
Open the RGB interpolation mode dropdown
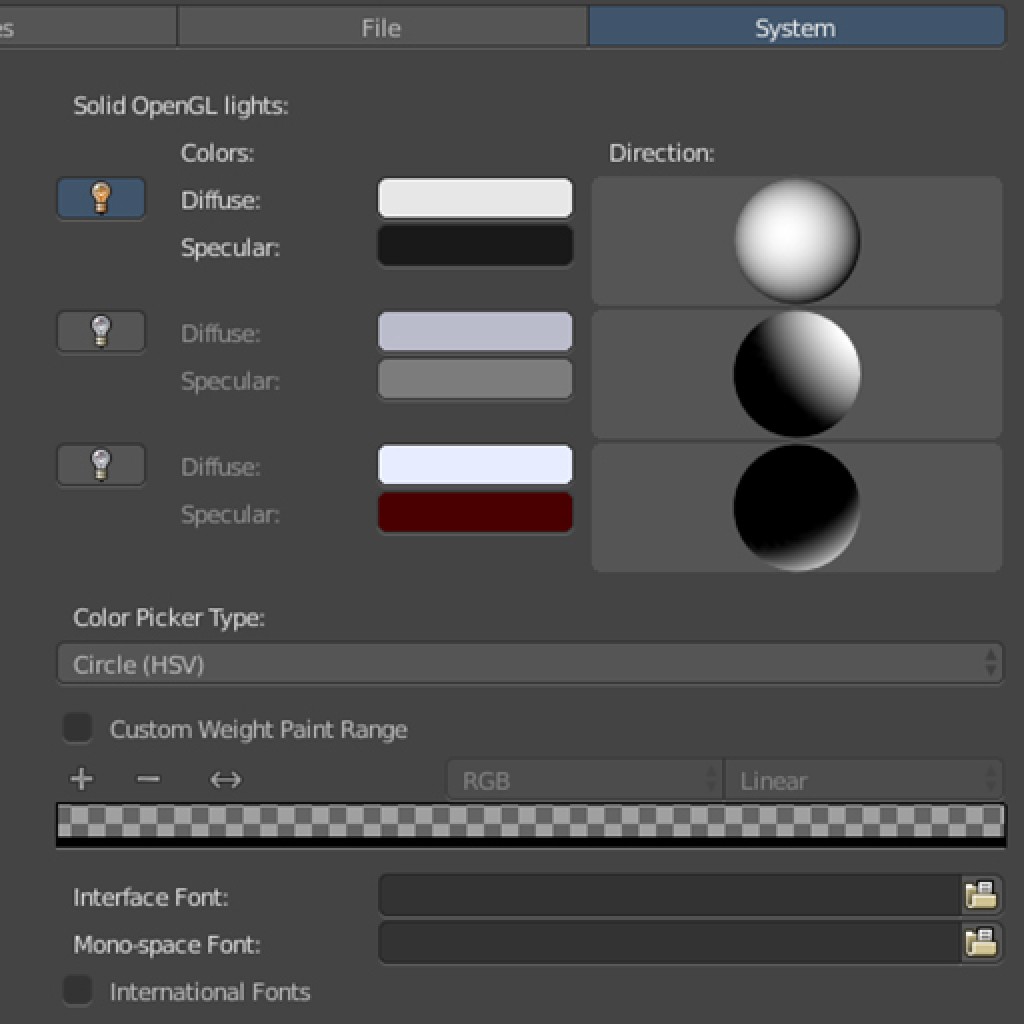(584, 779)
